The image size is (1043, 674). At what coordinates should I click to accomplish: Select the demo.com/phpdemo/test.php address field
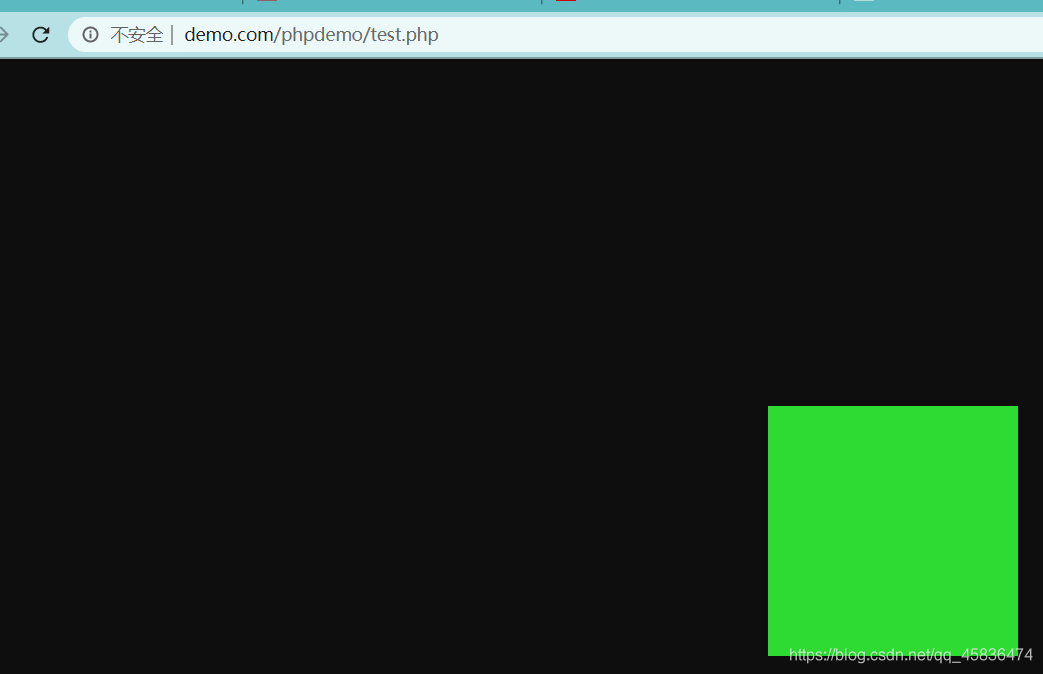coord(555,35)
